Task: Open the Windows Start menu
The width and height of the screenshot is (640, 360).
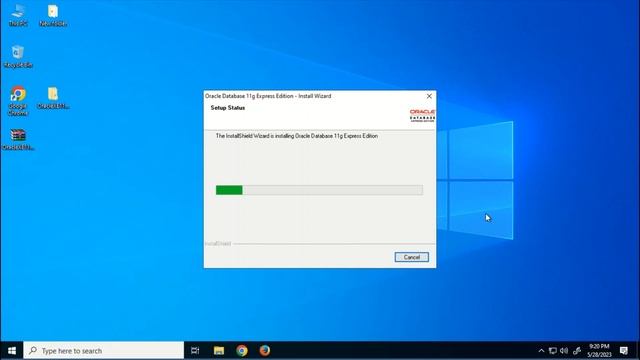Action: coord(12,351)
